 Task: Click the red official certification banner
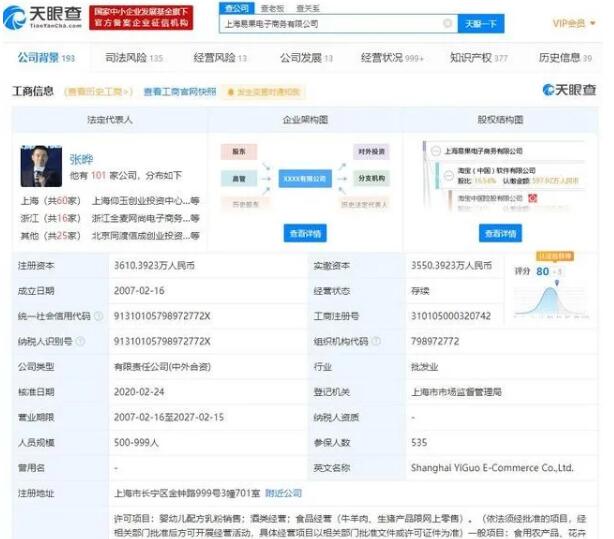tap(141, 18)
